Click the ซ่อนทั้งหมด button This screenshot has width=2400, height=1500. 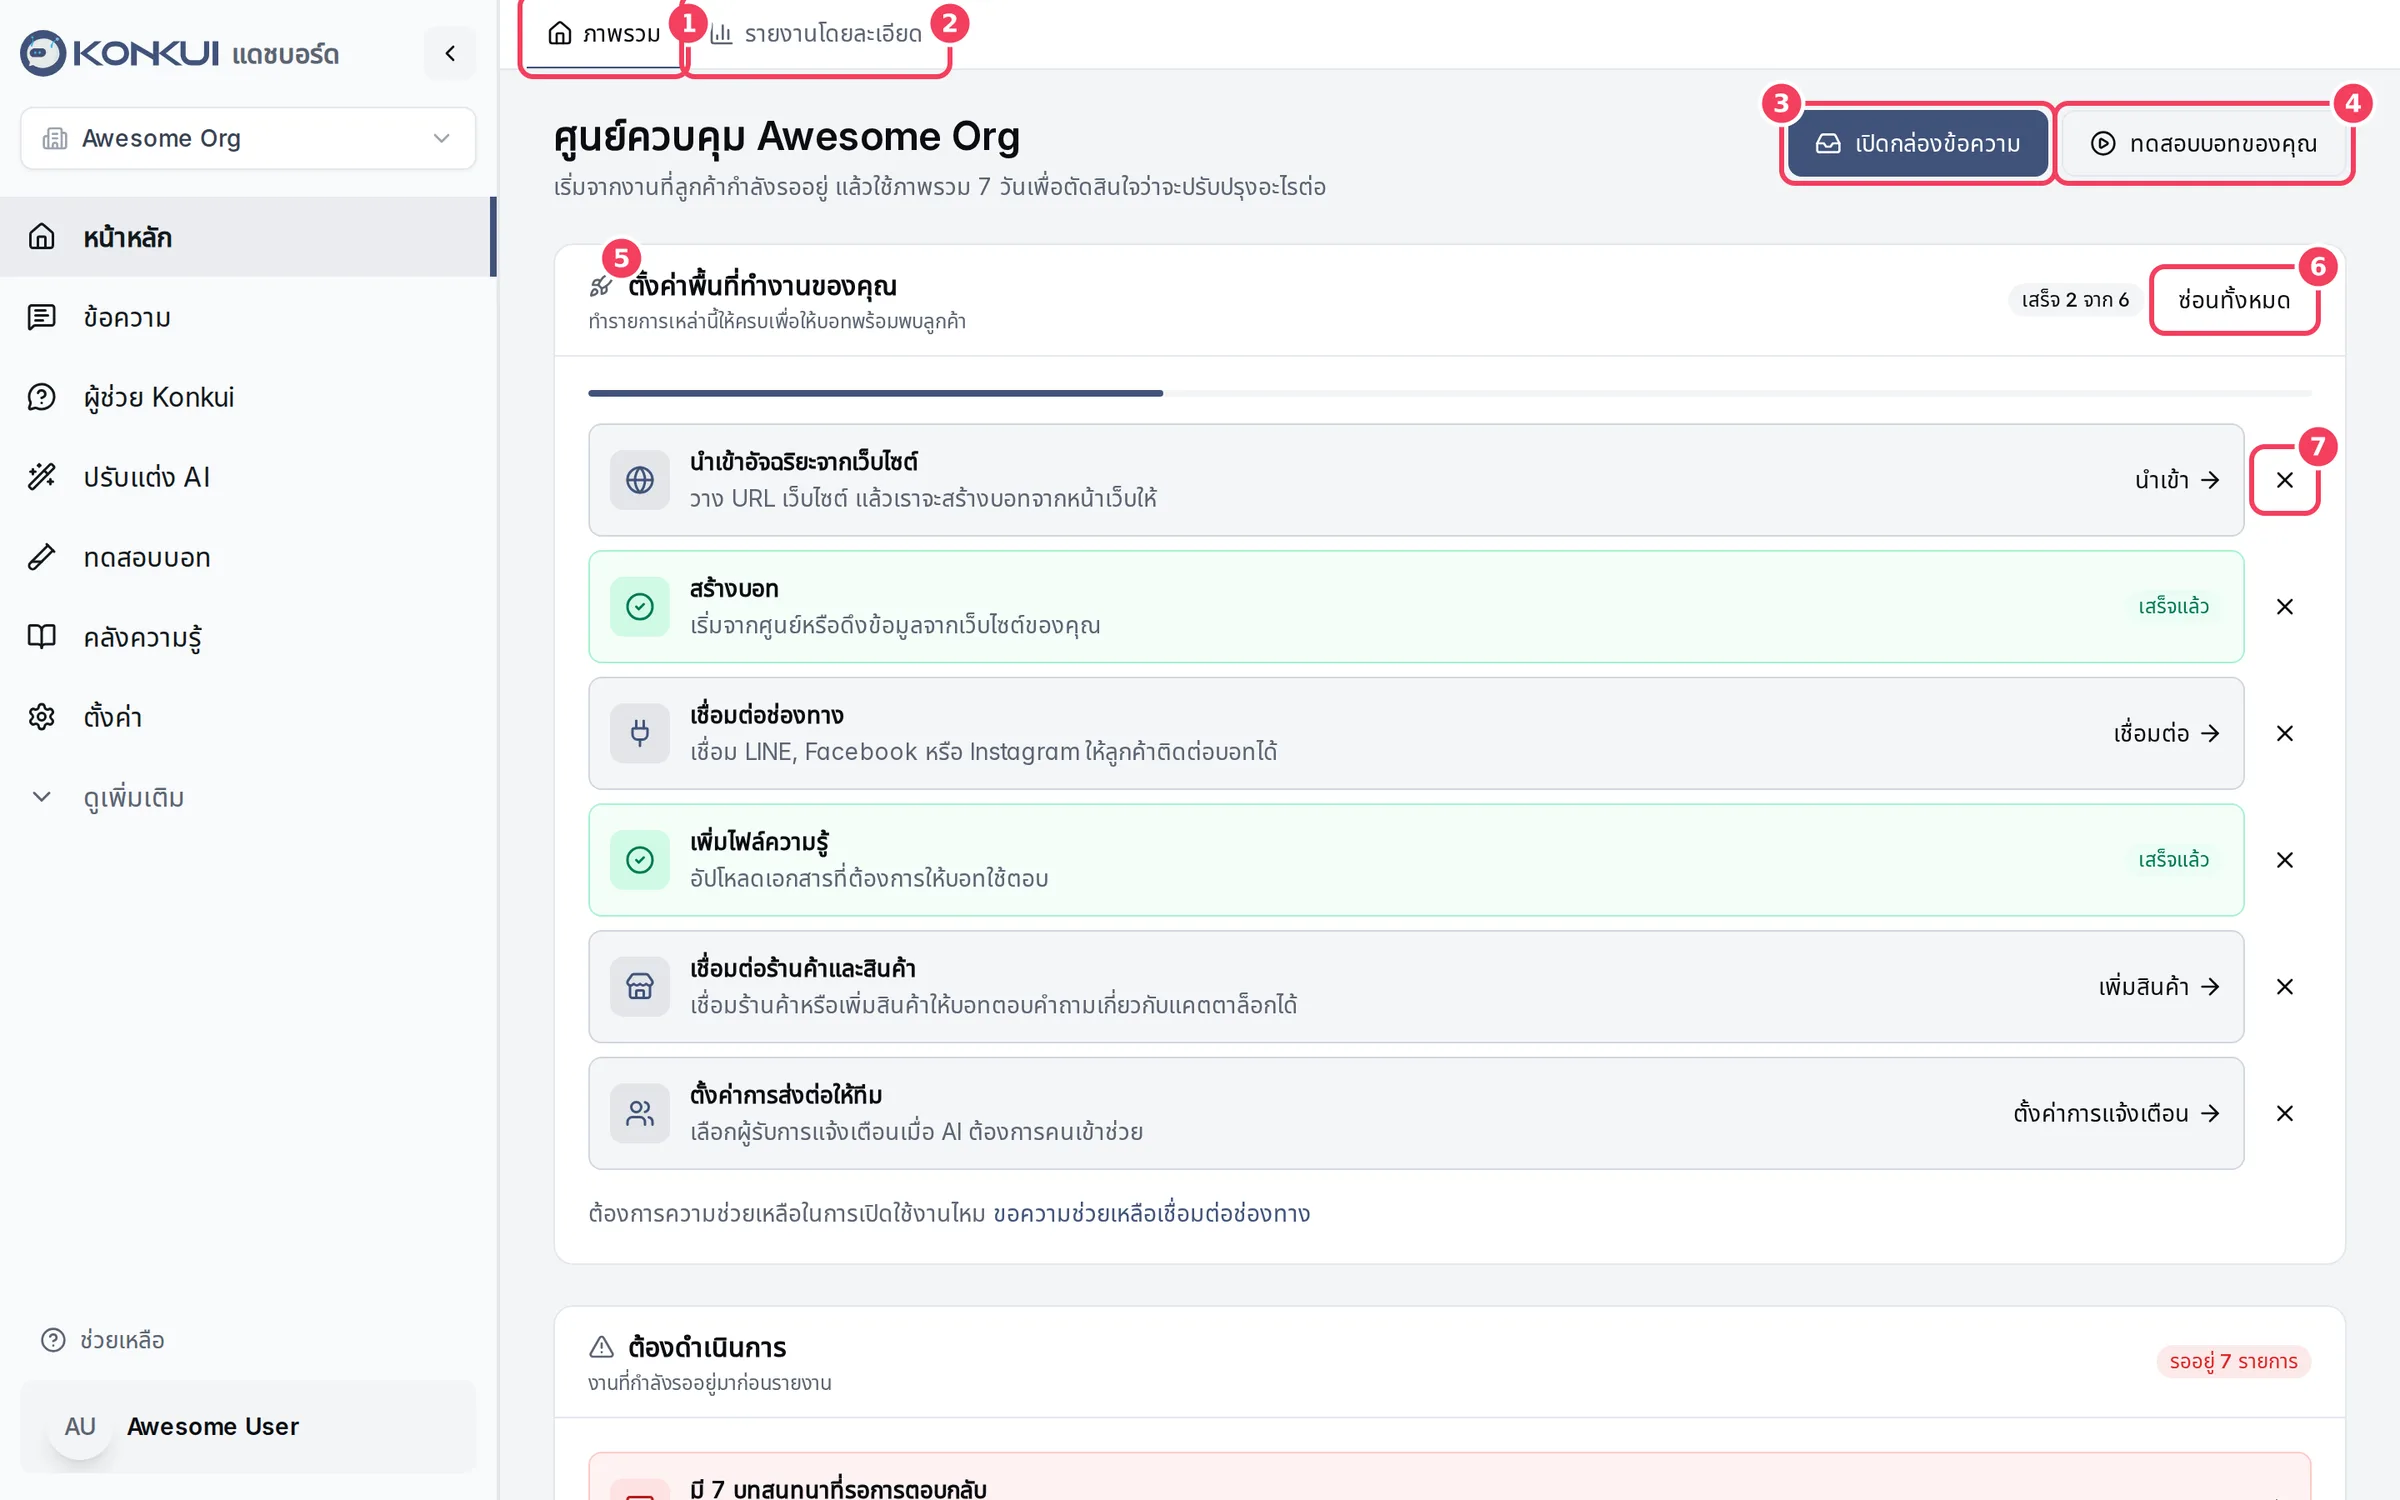coord(2234,300)
